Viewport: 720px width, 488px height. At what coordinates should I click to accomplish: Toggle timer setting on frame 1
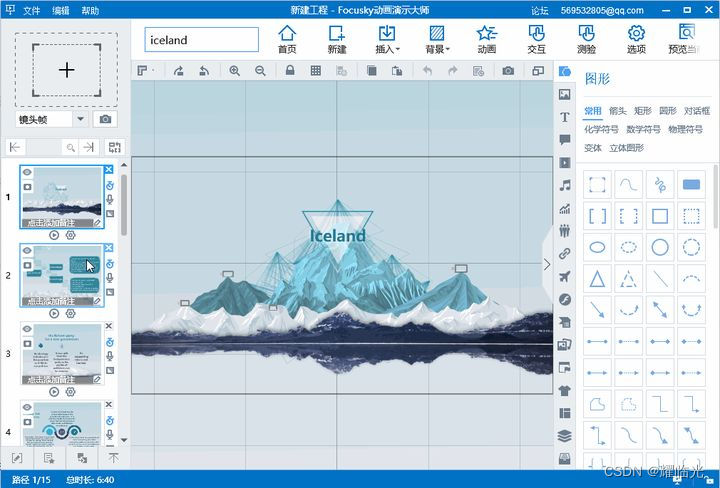pyautogui.click(x=110, y=185)
